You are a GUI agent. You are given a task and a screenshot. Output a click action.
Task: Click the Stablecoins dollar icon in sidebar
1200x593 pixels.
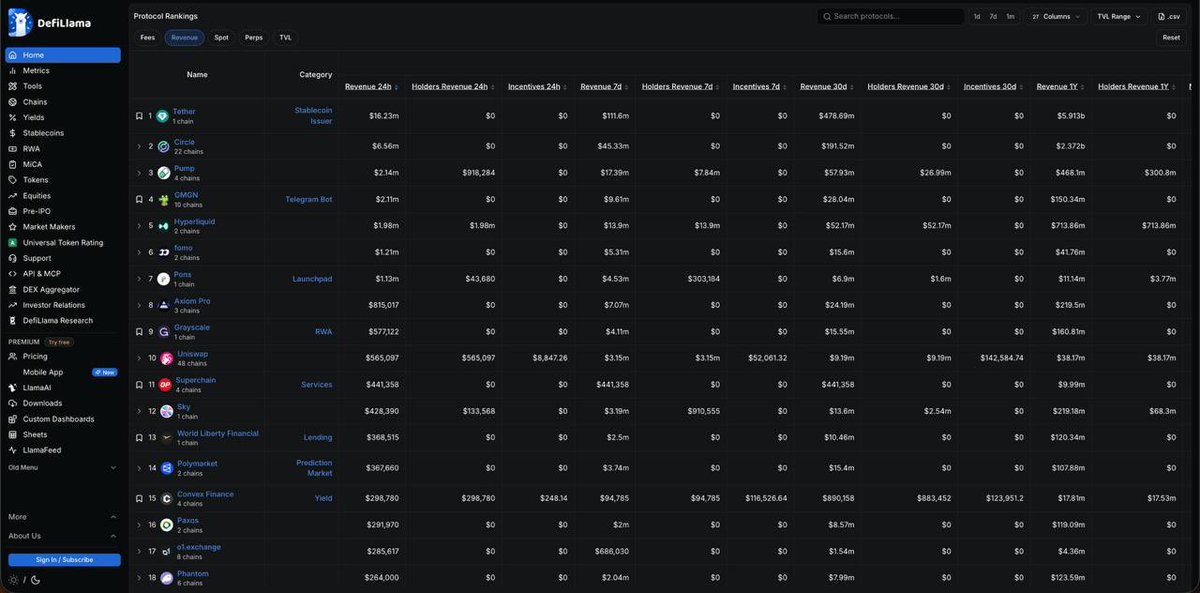13,133
